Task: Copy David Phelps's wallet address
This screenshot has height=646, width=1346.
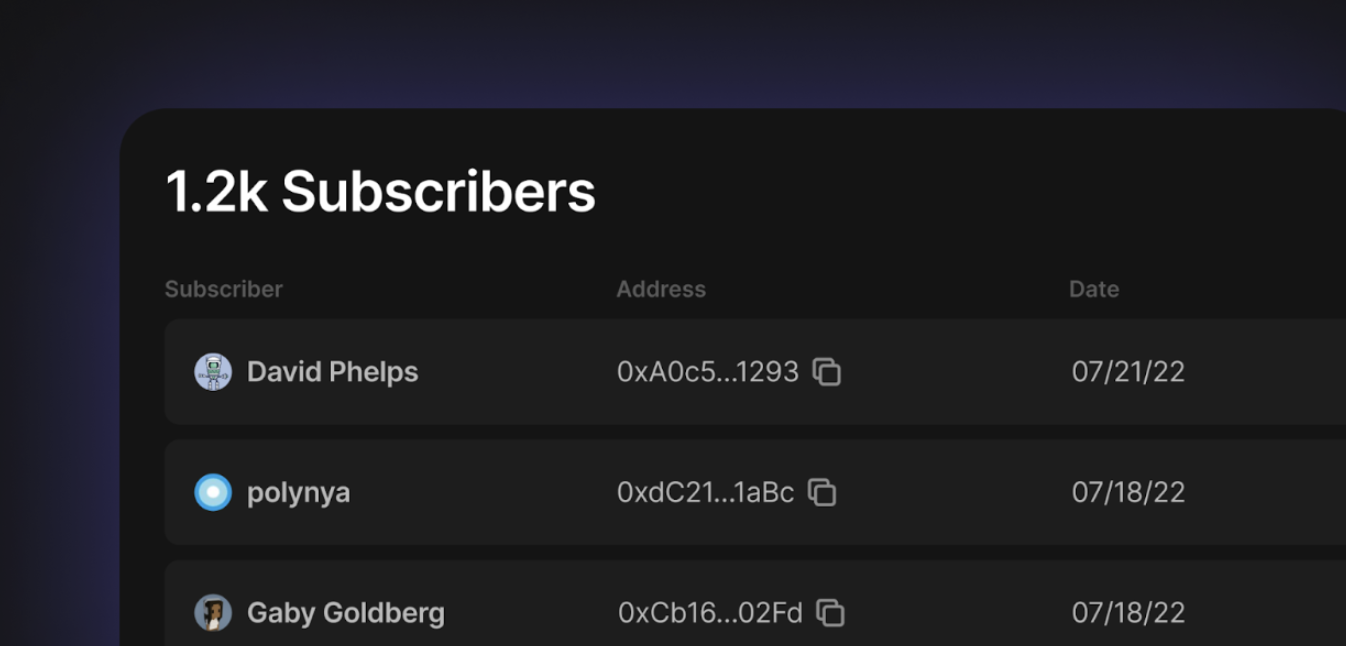Action: coord(827,372)
